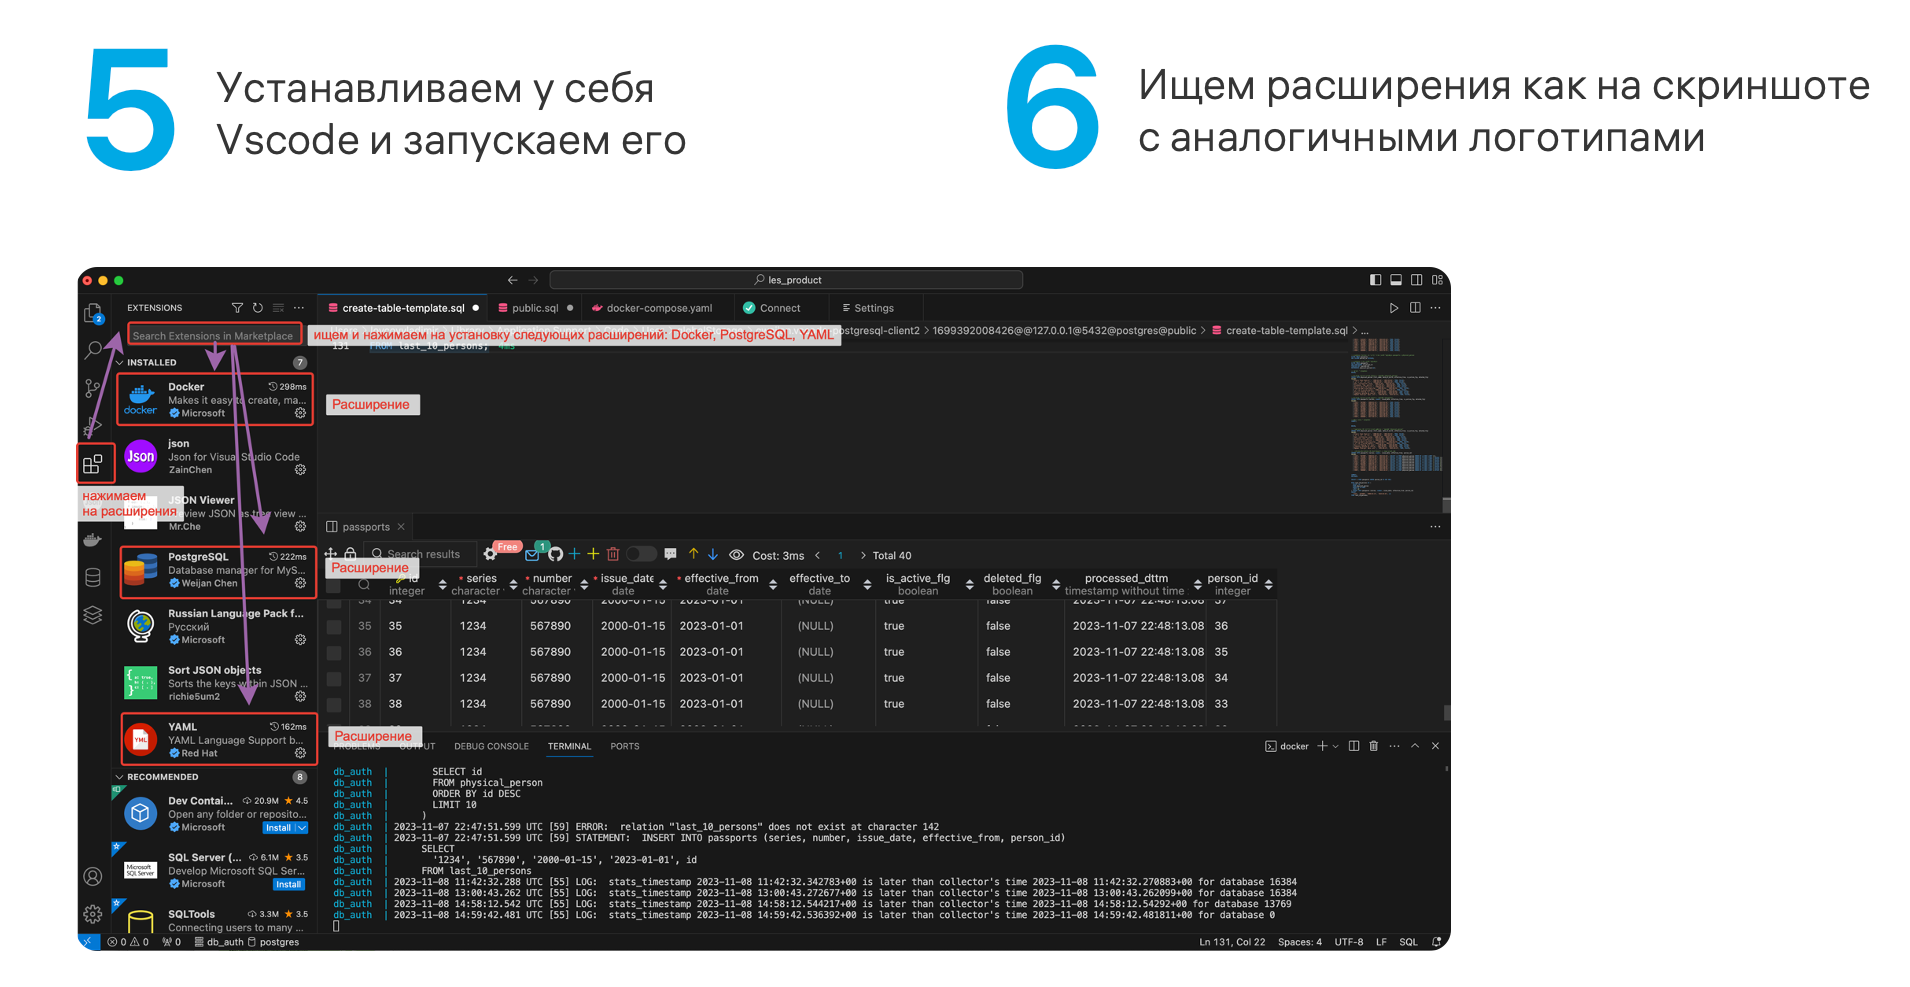Image resolution: width=1910 pixels, height=987 pixels.
Task: Sort by the issue_date column
Action: tap(663, 584)
